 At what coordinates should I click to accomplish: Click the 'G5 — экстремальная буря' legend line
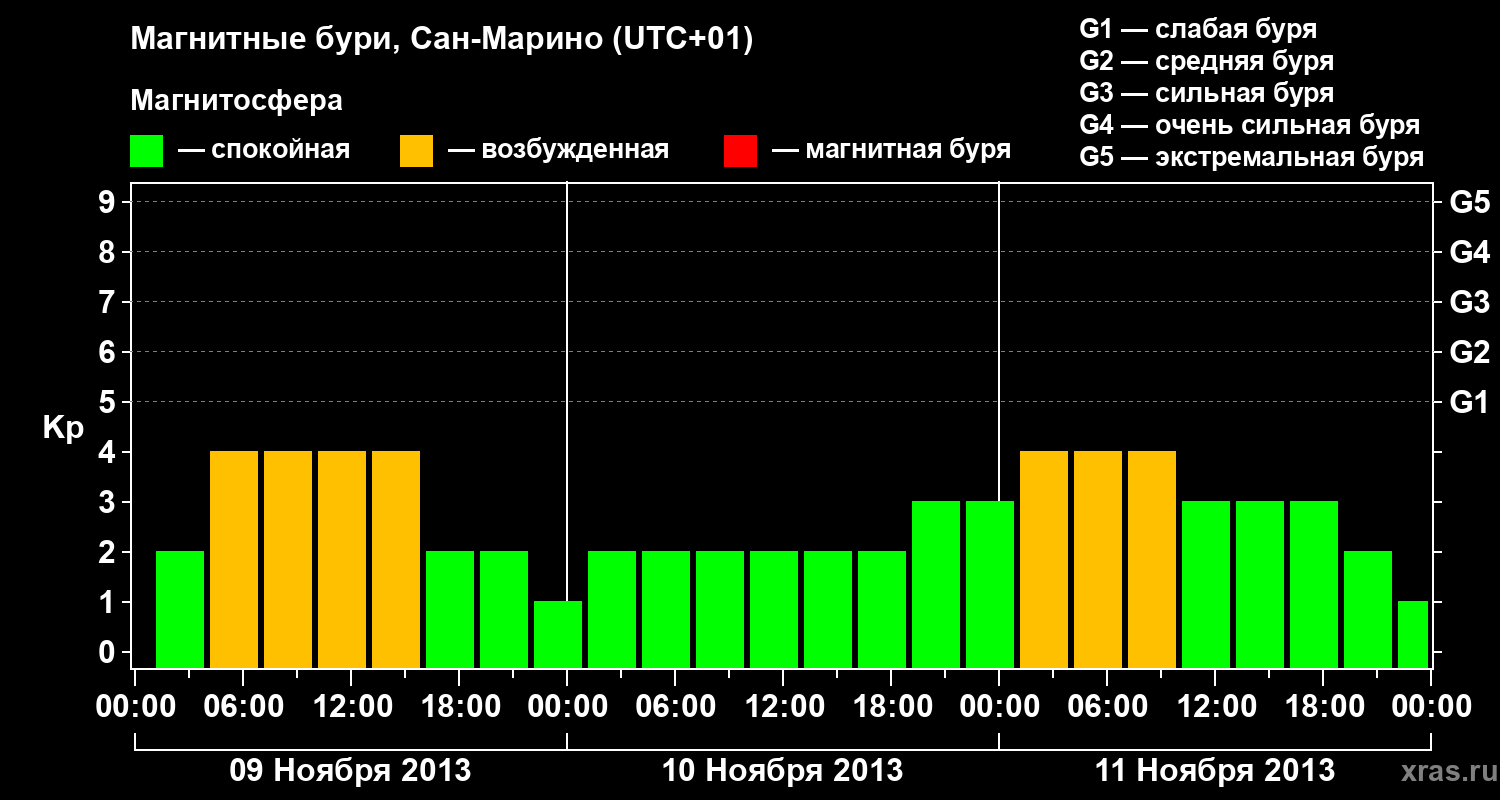(x=1251, y=157)
